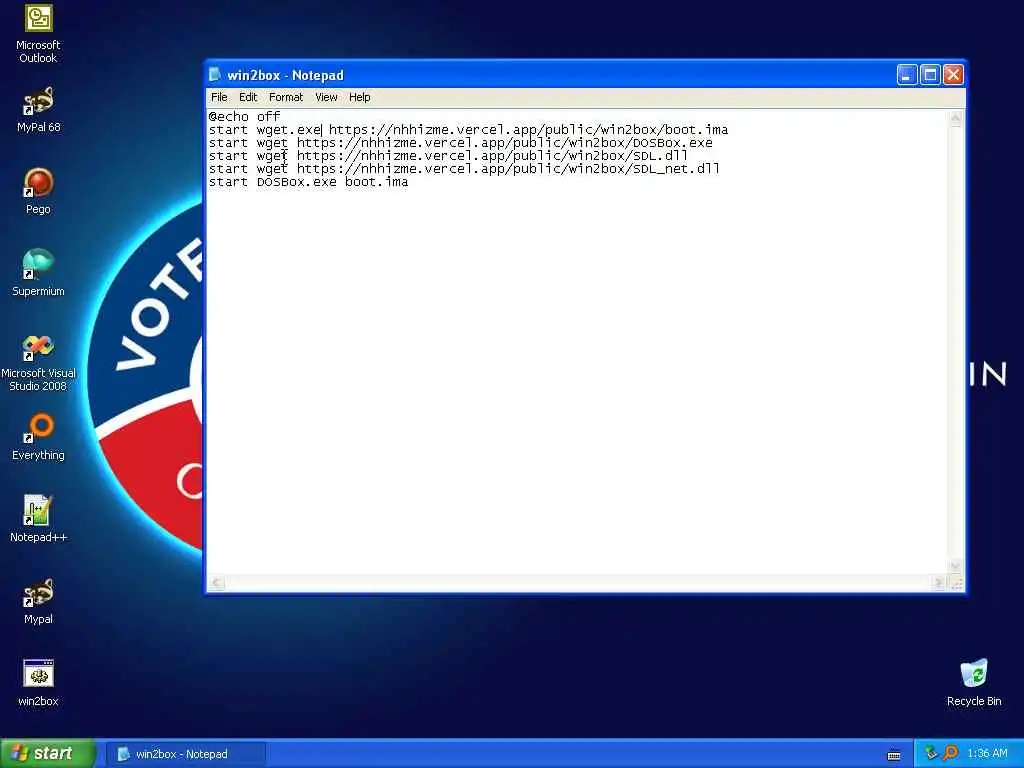Select Microsoft Visual Studio 2008 shortcut
Viewport: 1024px width, 768px height.
tap(38, 363)
